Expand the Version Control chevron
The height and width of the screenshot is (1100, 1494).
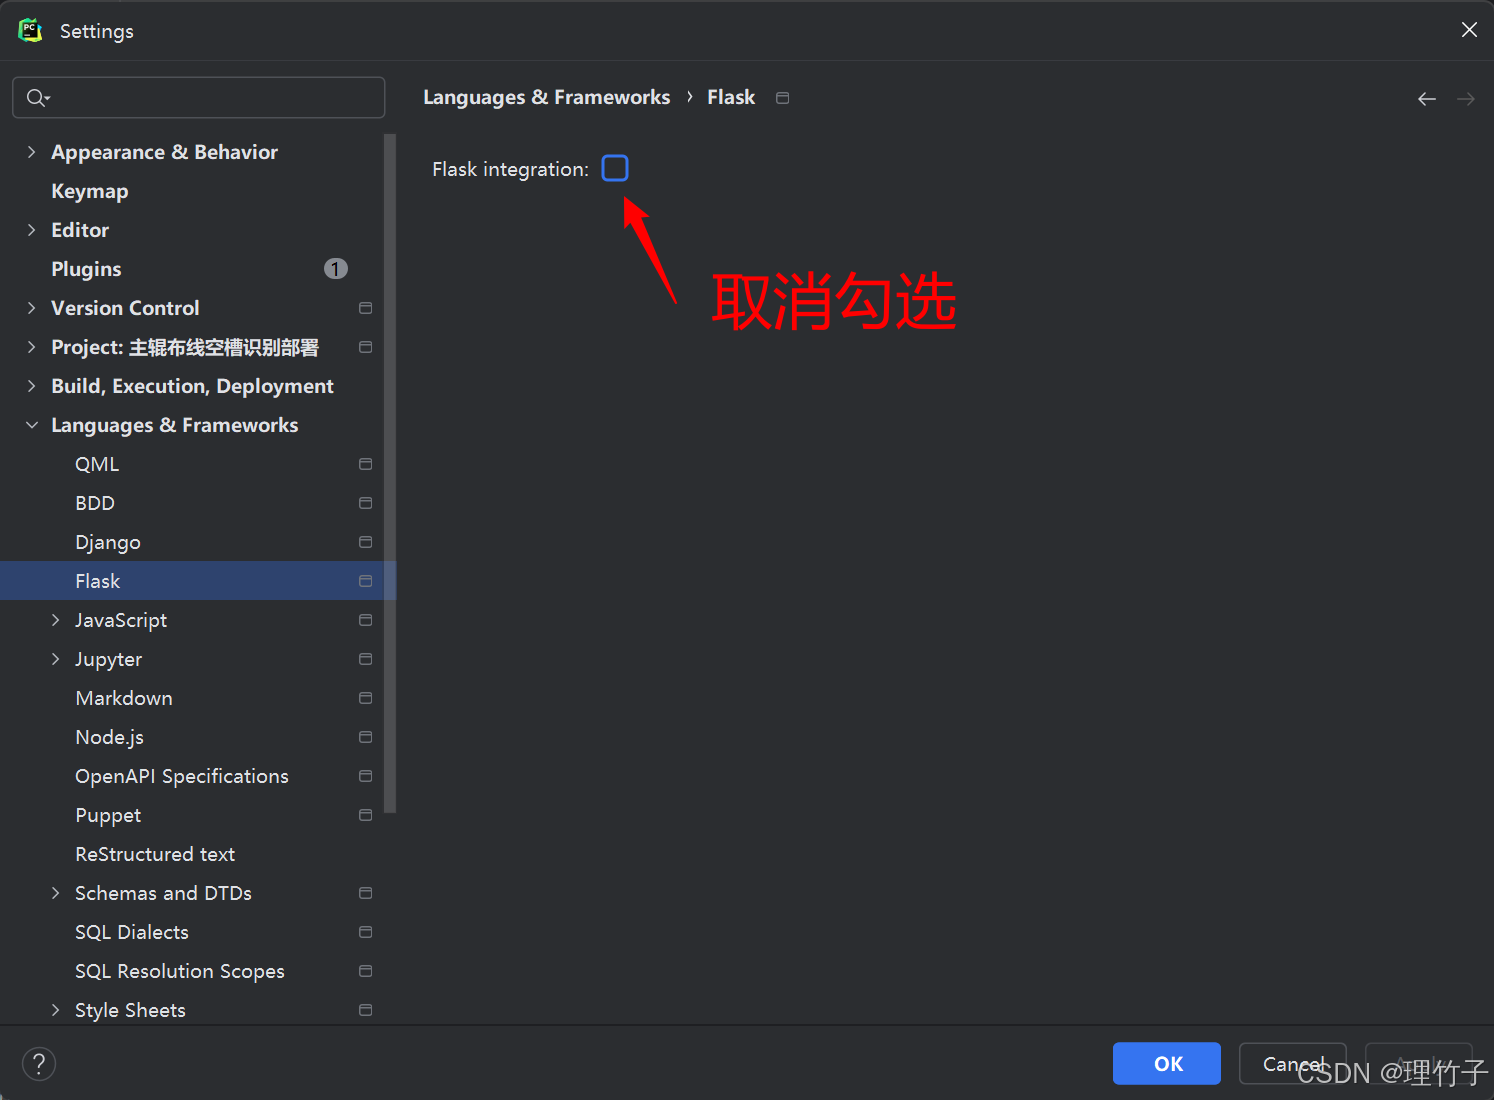31,308
